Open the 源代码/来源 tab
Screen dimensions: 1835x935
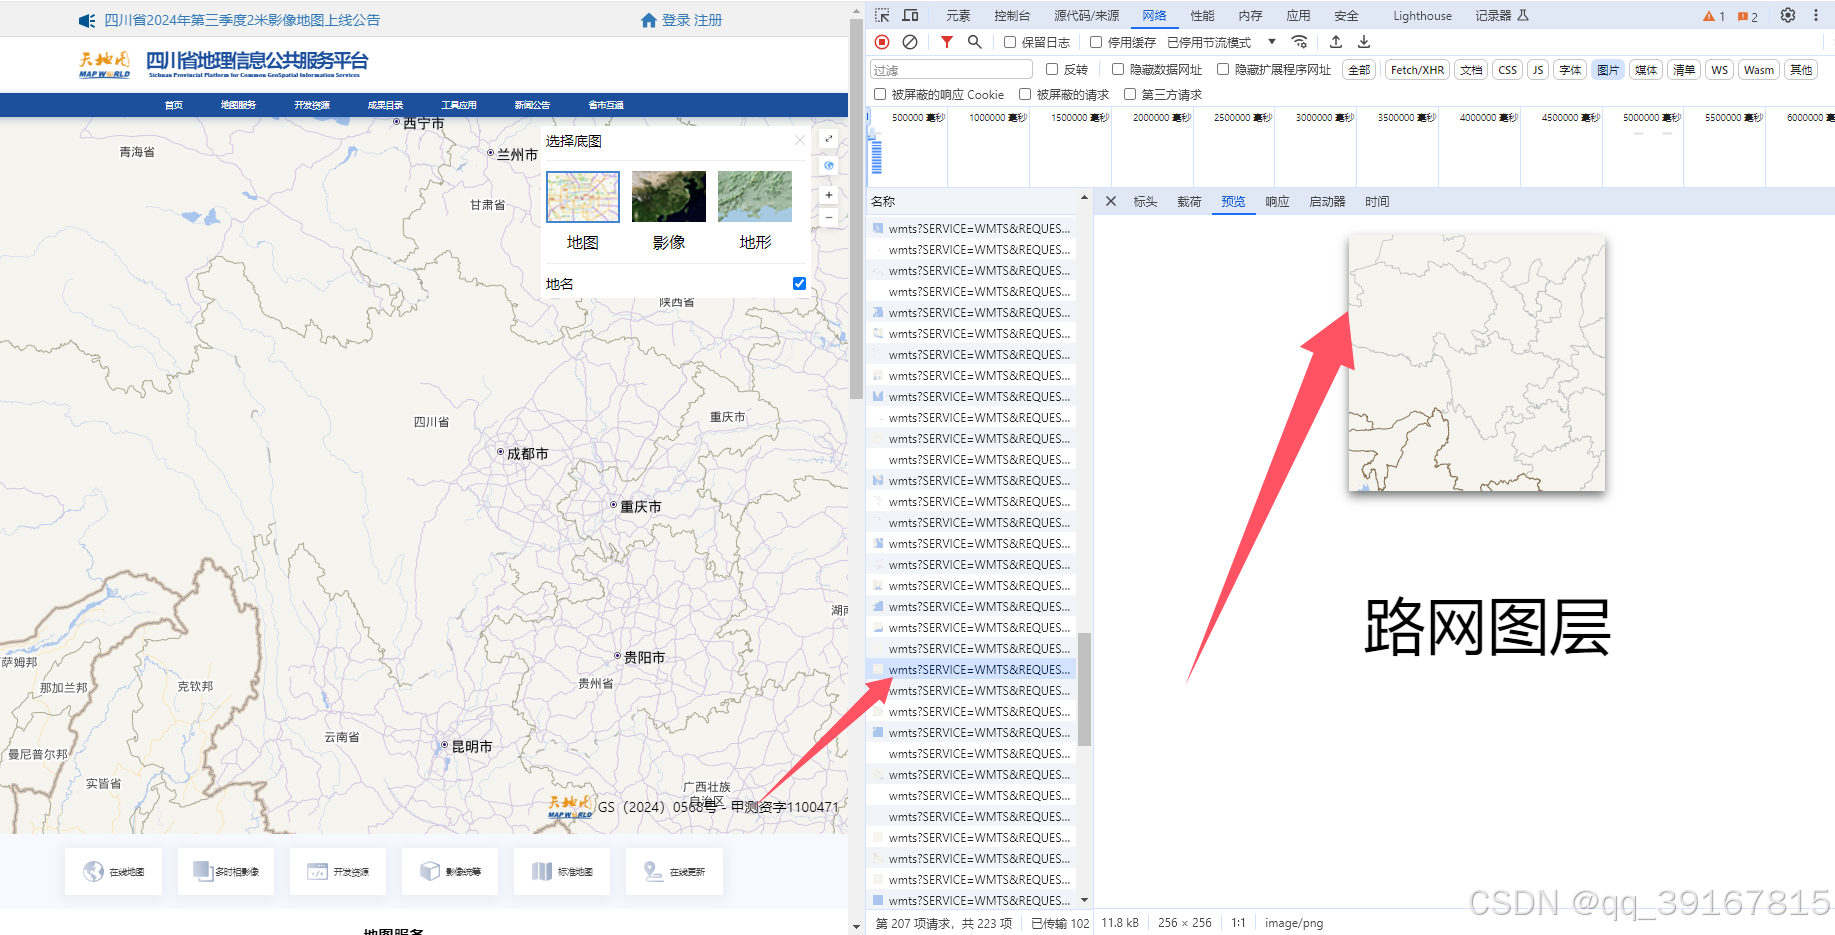[1087, 16]
